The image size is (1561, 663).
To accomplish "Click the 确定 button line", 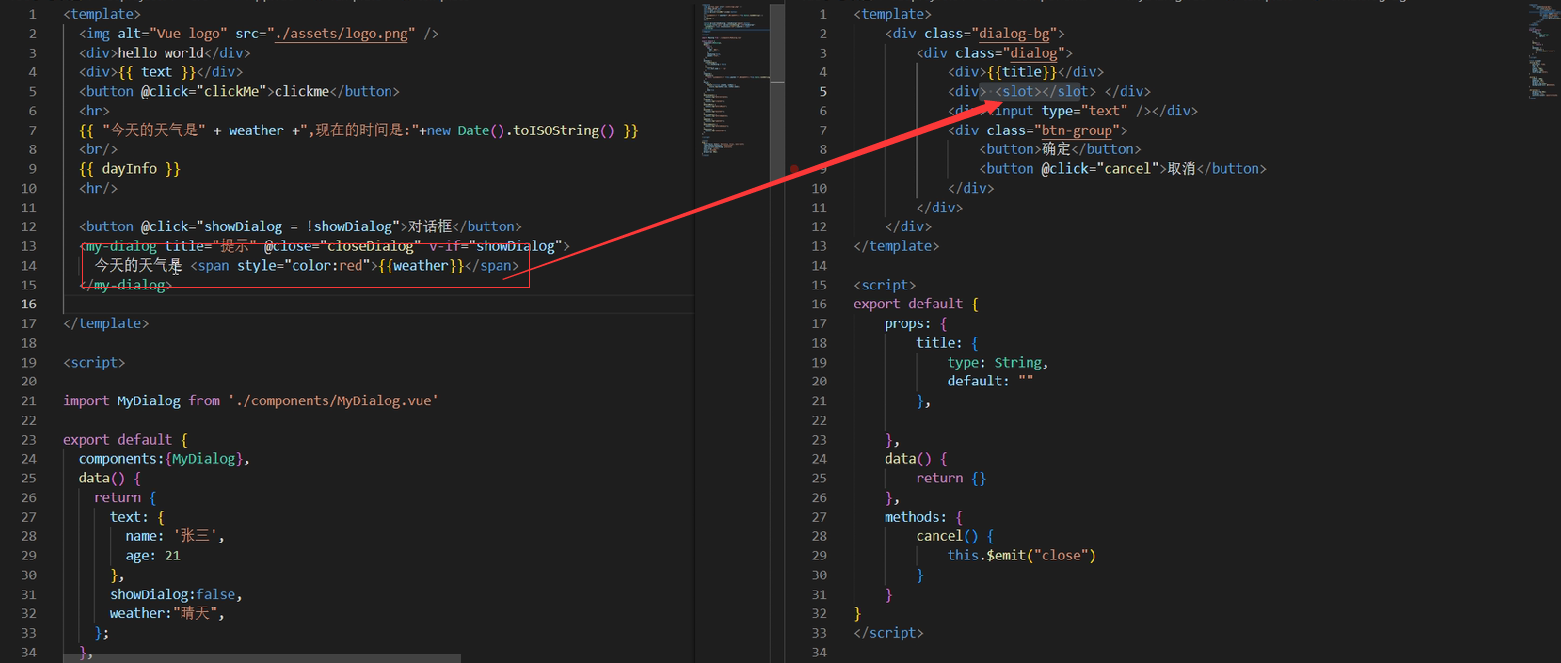I will pos(1061,150).
